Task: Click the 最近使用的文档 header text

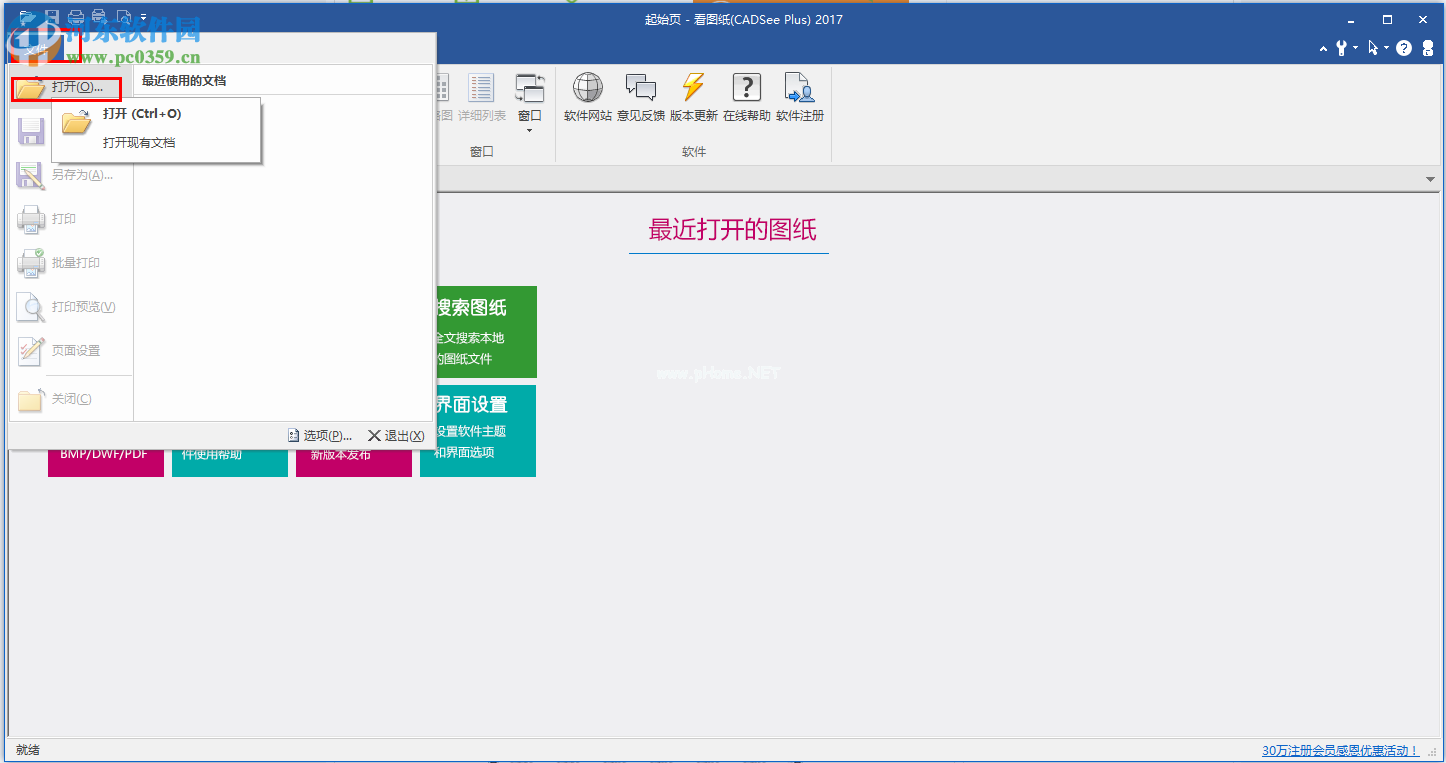Action: (x=184, y=81)
